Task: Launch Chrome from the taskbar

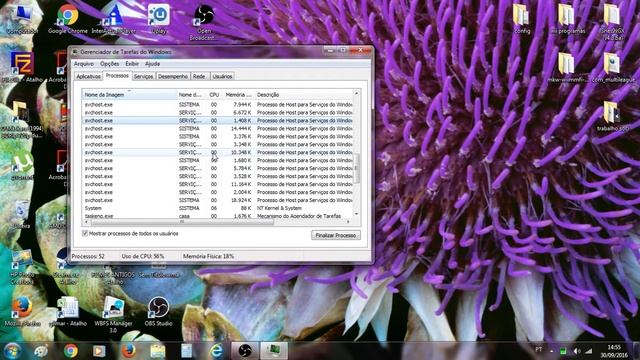Action: click(71, 351)
